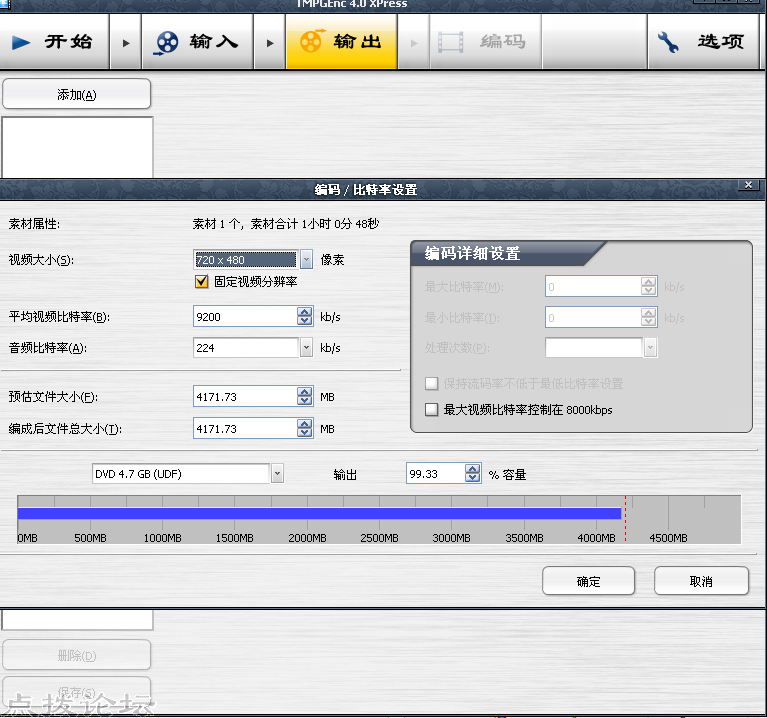This screenshot has width=767, height=718.
Task: Open the 处理次数(P) dropdown
Action: pos(650,348)
